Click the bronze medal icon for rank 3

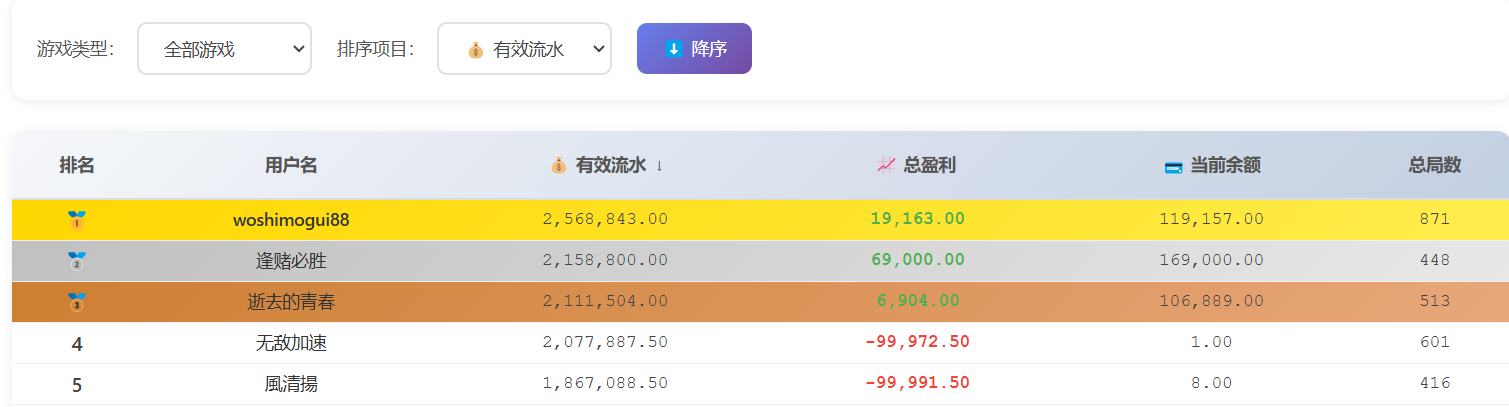[x=77, y=301]
